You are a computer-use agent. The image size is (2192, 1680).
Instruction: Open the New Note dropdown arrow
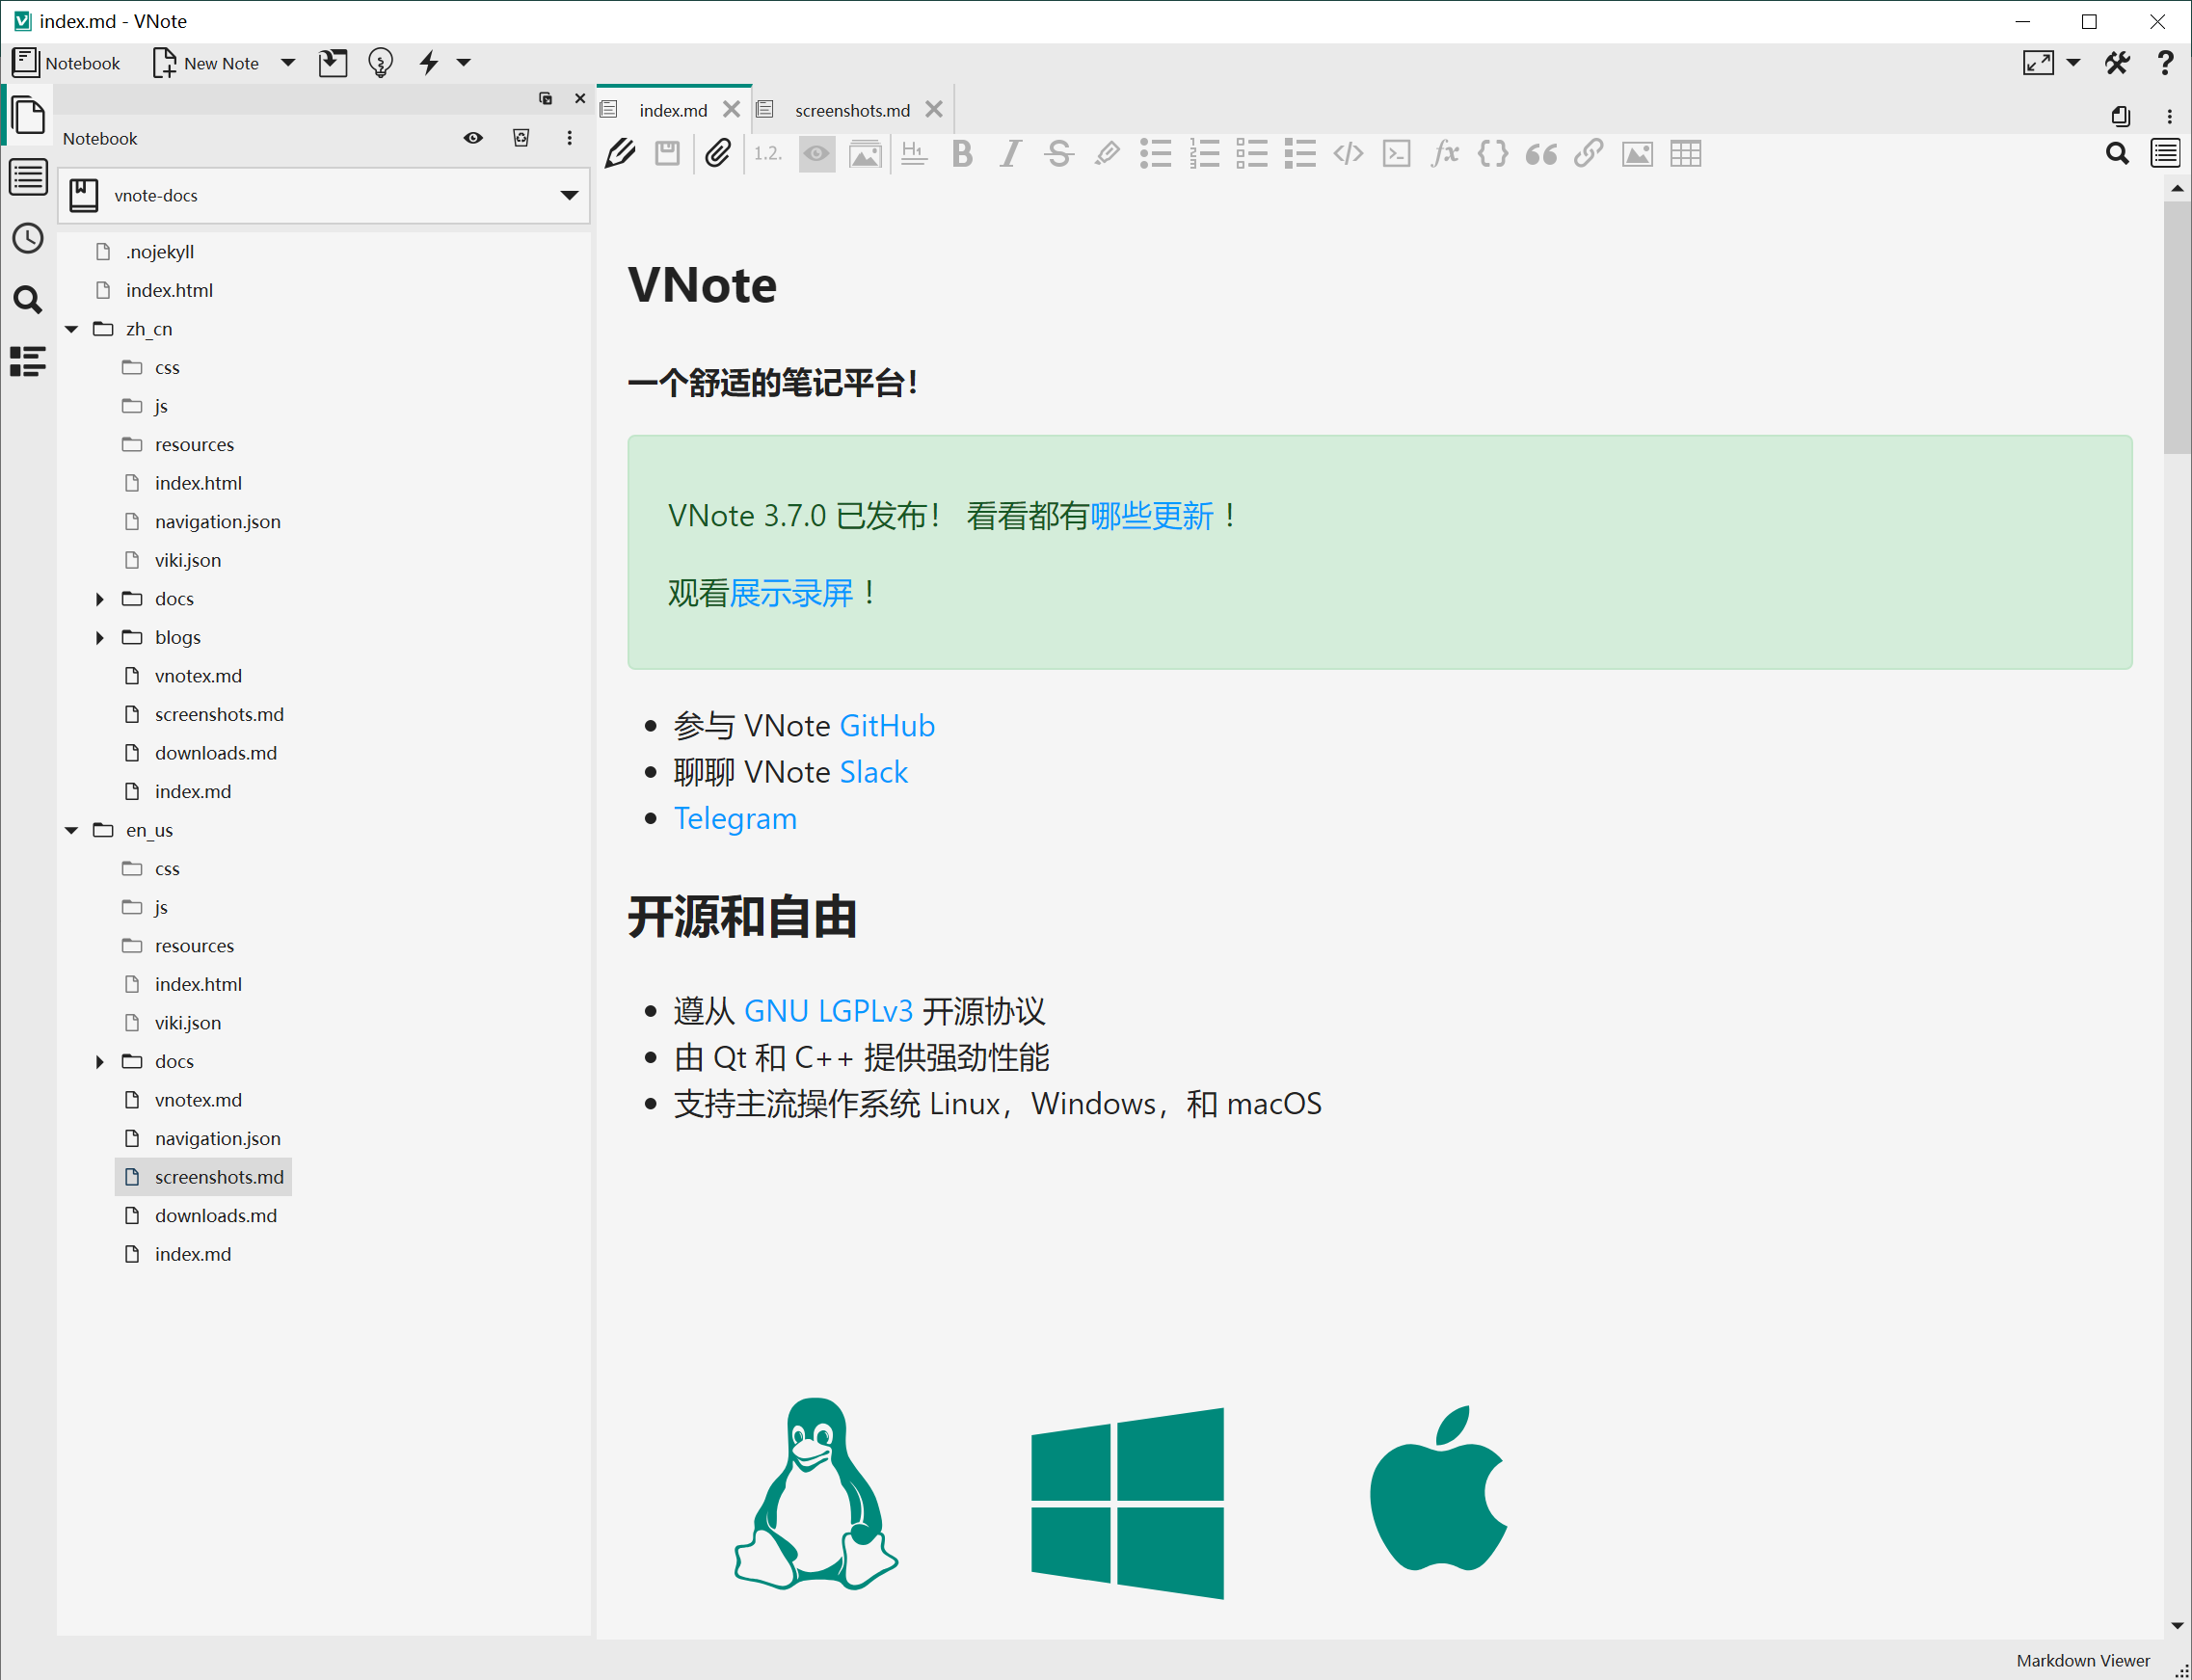point(288,62)
